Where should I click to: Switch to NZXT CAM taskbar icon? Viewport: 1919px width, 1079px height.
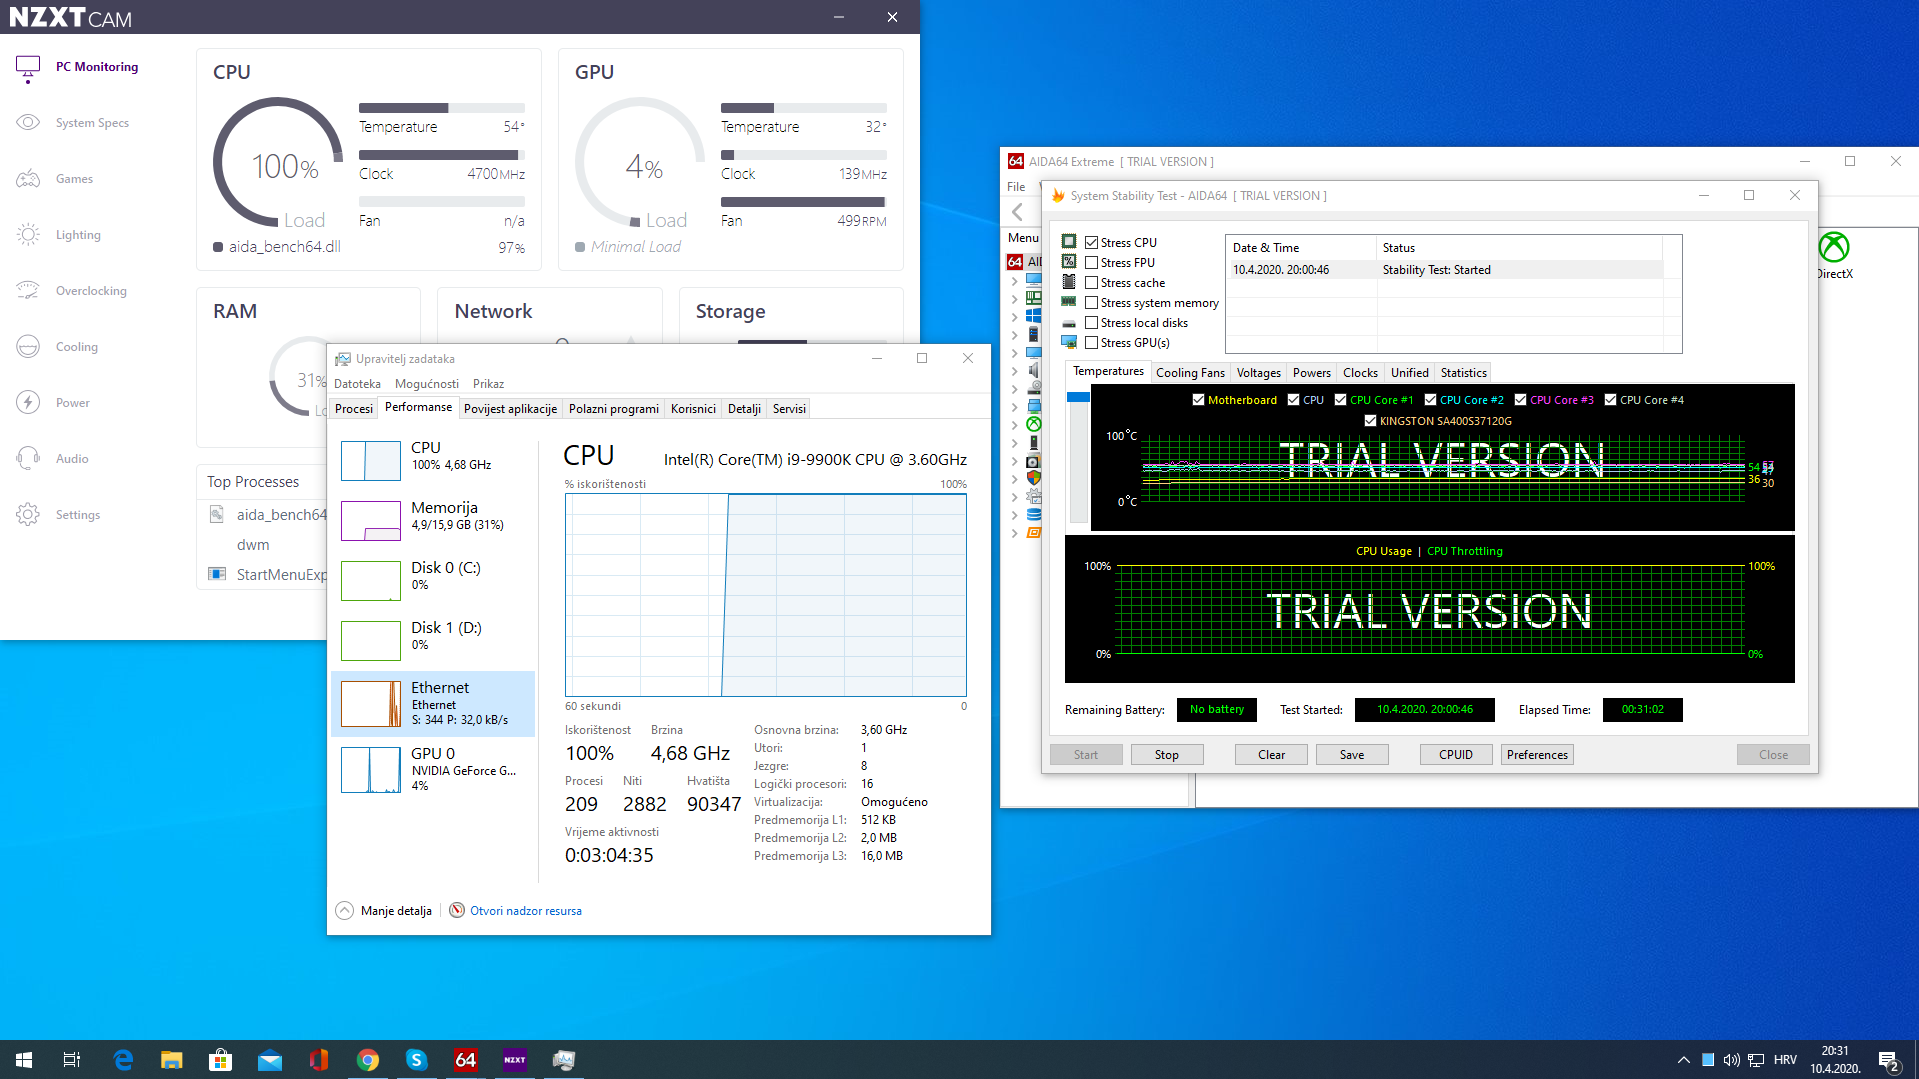(515, 1060)
